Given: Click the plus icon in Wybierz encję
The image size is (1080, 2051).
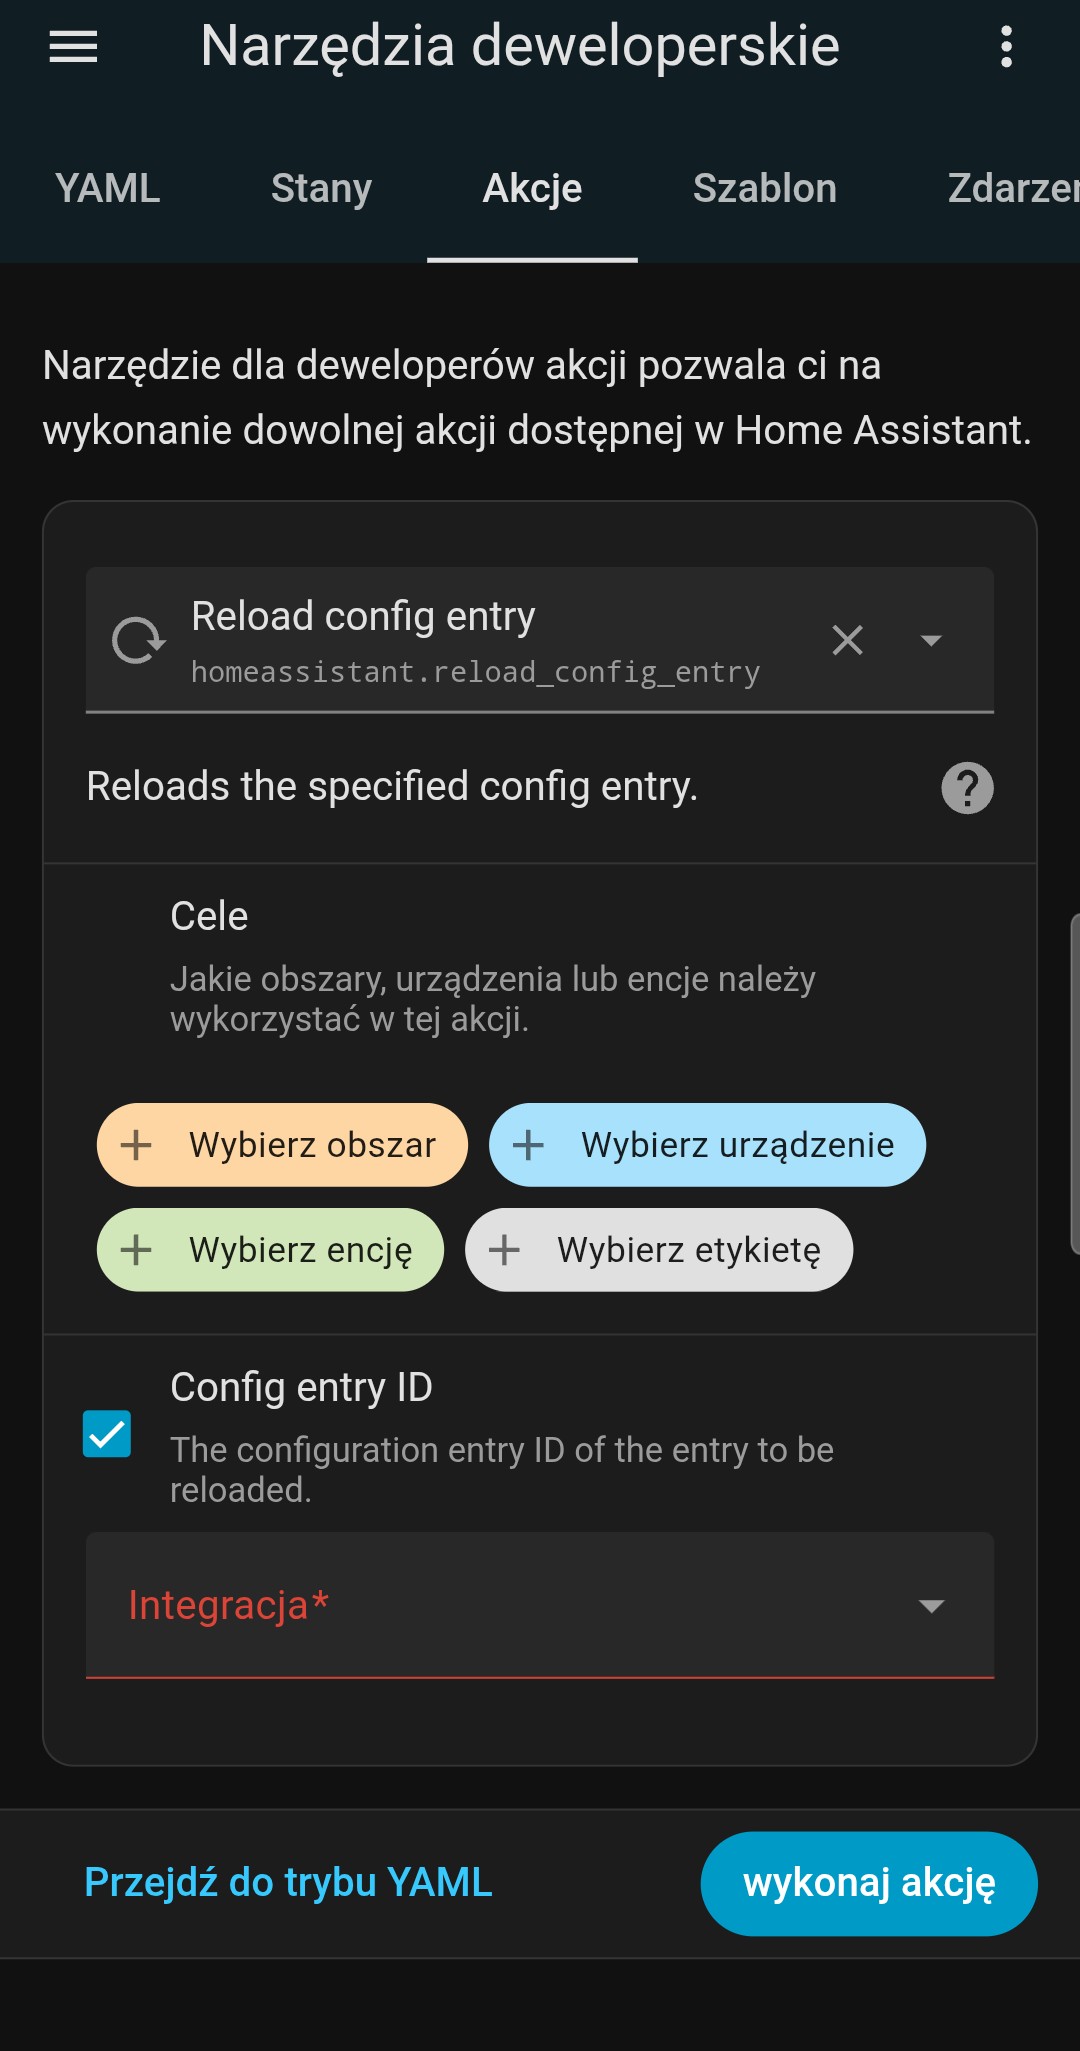Looking at the screenshot, I should pyautogui.click(x=136, y=1250).
